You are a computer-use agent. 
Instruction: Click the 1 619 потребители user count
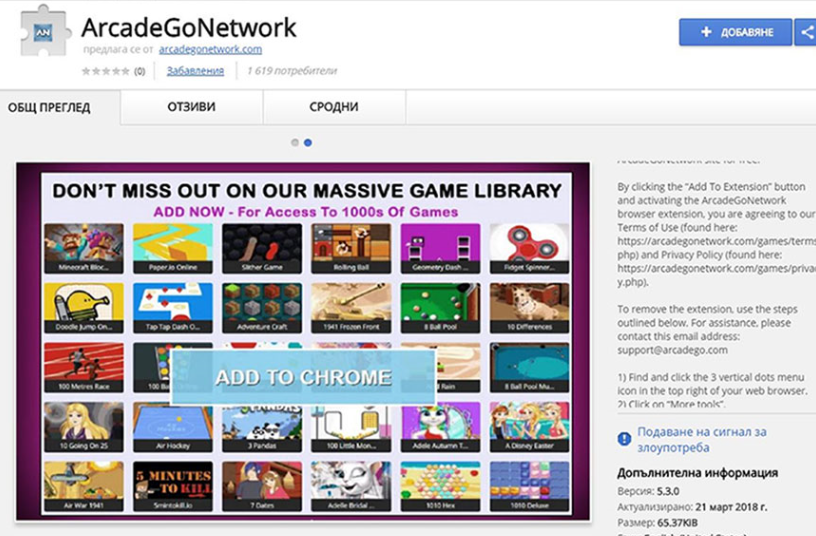click(x=291, y=71)
